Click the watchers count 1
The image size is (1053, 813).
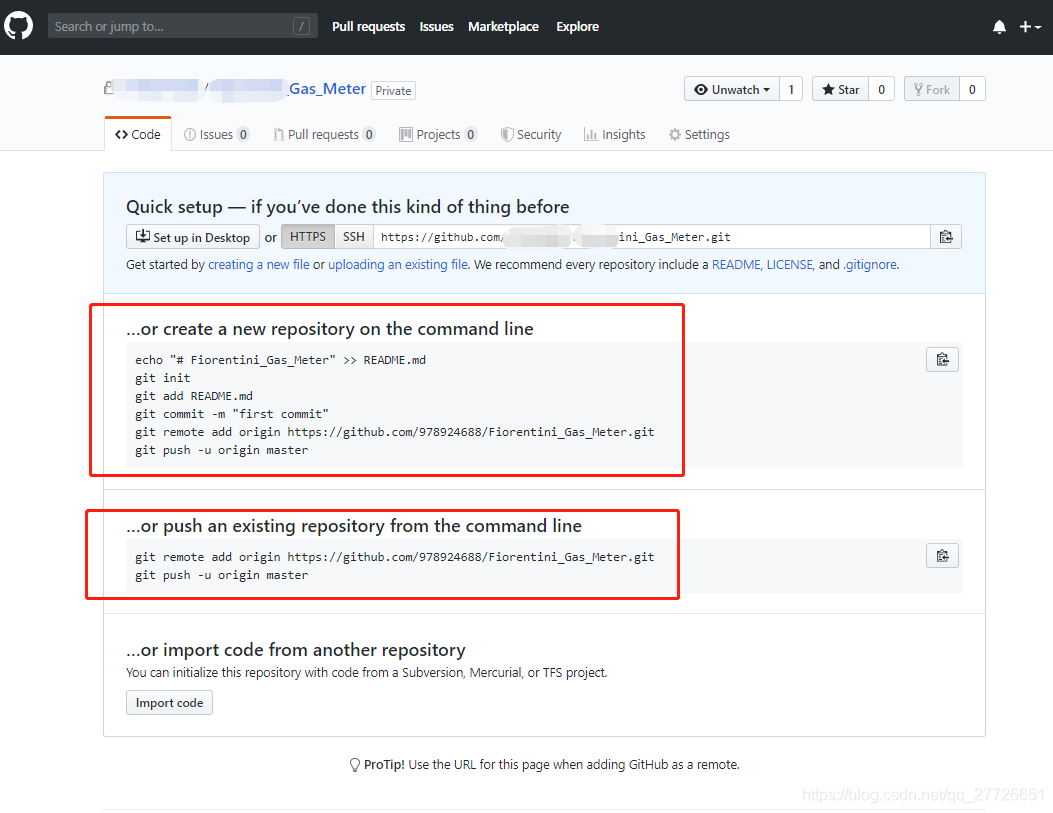click(x=791, y=89)
